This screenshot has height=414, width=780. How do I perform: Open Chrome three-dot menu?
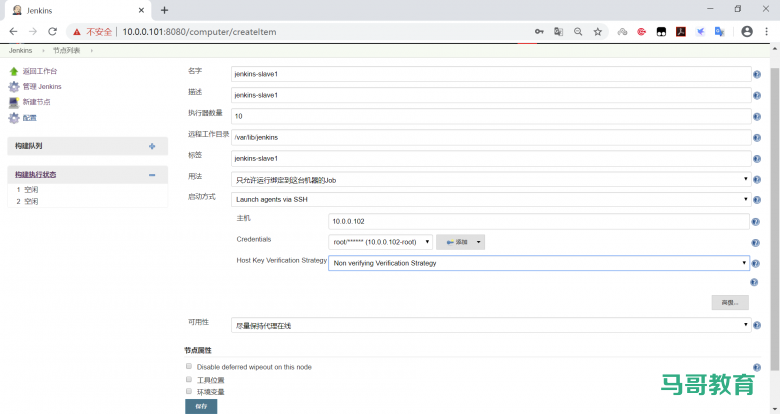766,31
